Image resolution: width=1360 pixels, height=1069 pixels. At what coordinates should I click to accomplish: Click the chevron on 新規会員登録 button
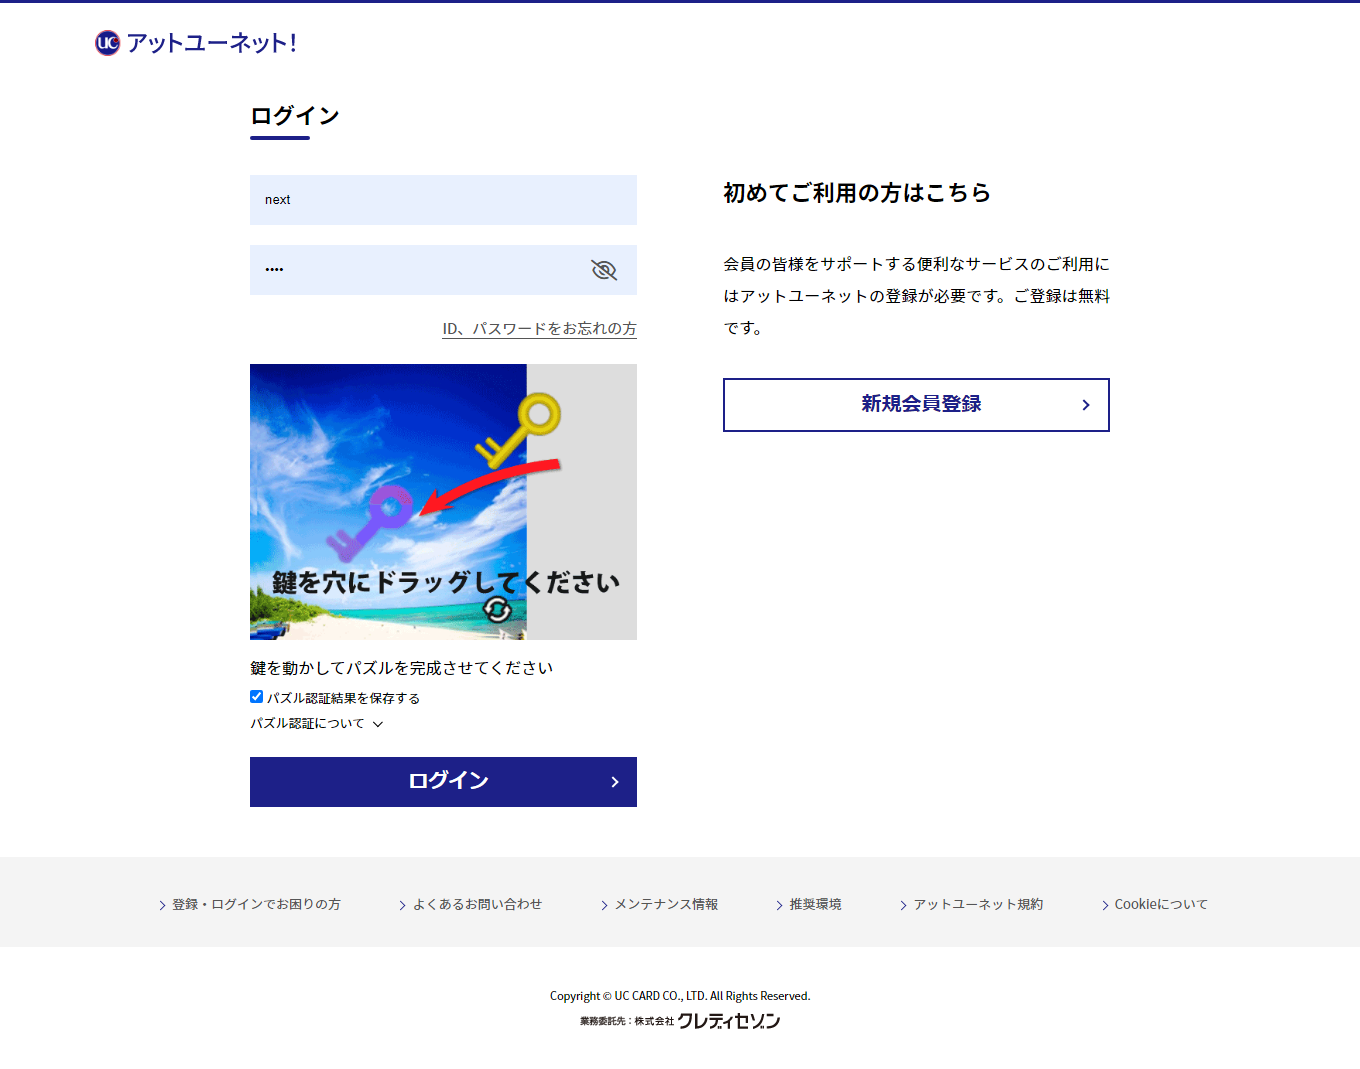point(1086,405)
